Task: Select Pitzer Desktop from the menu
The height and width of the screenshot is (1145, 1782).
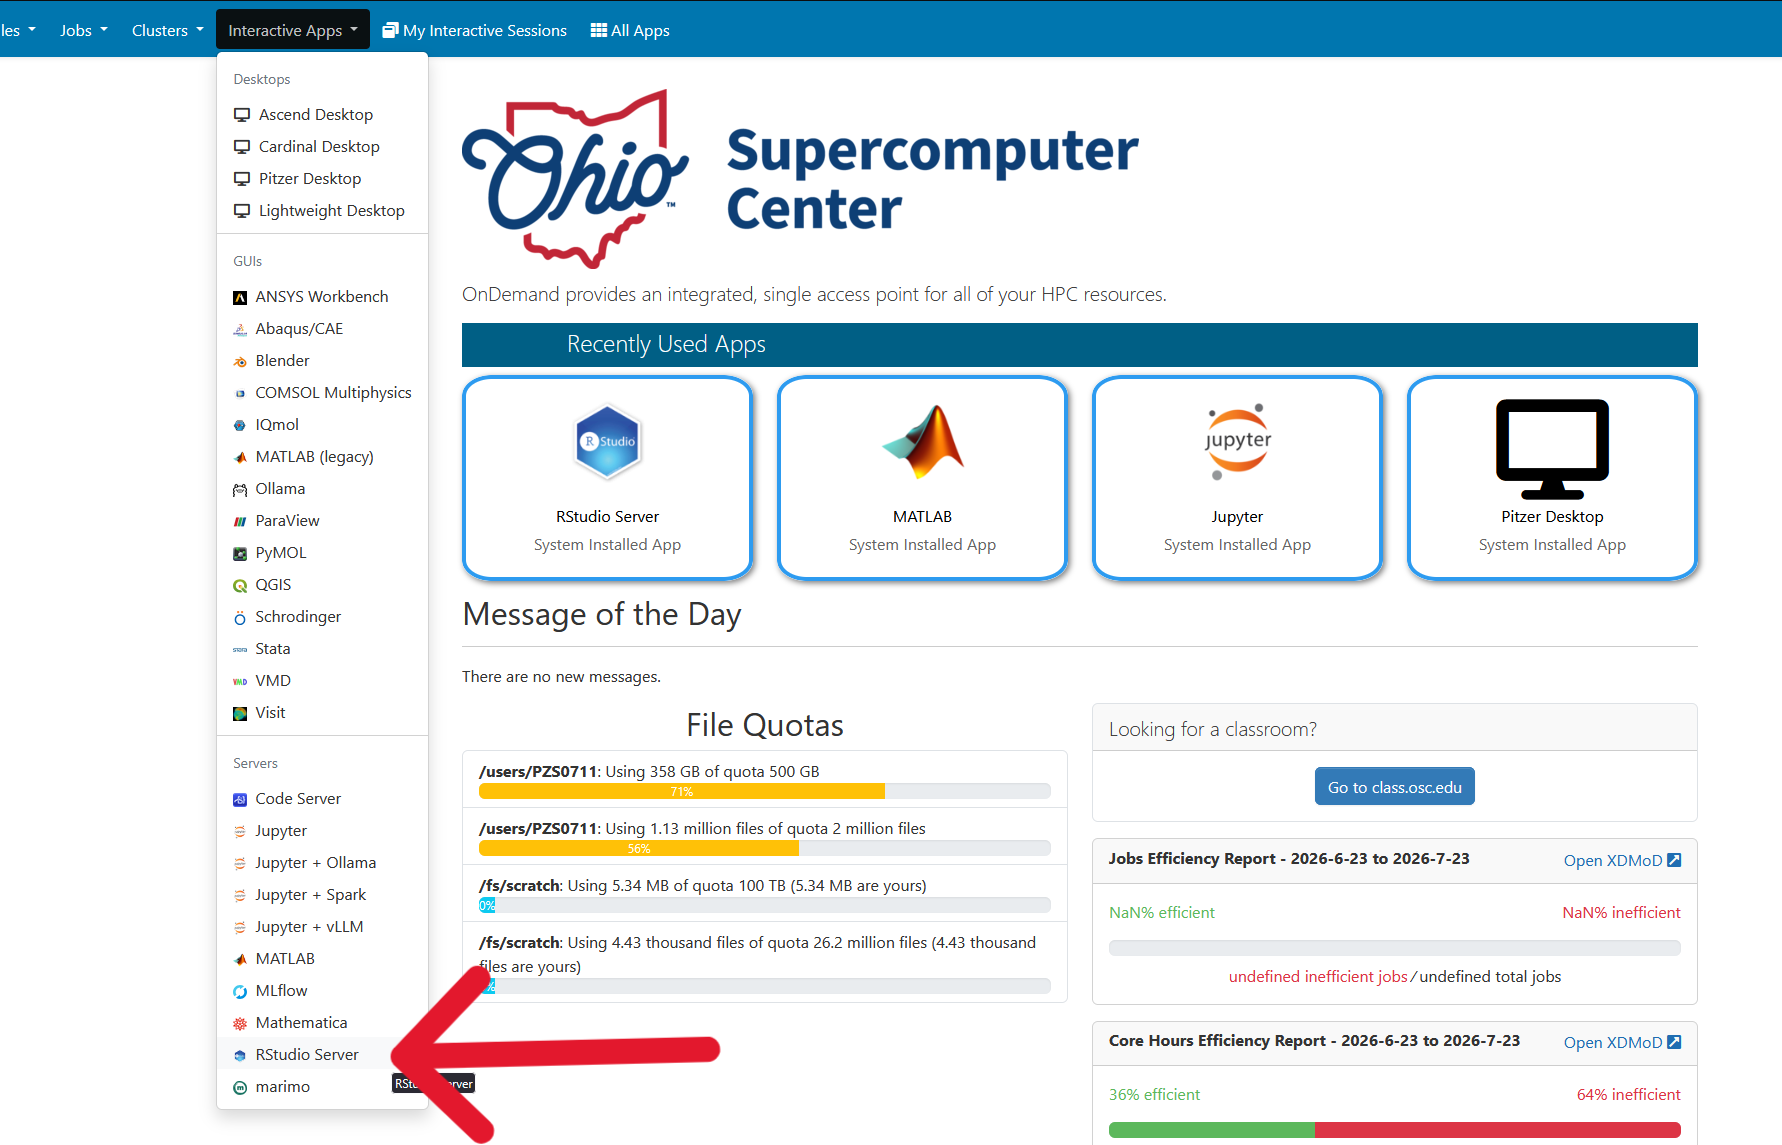Action: (322, 178)
